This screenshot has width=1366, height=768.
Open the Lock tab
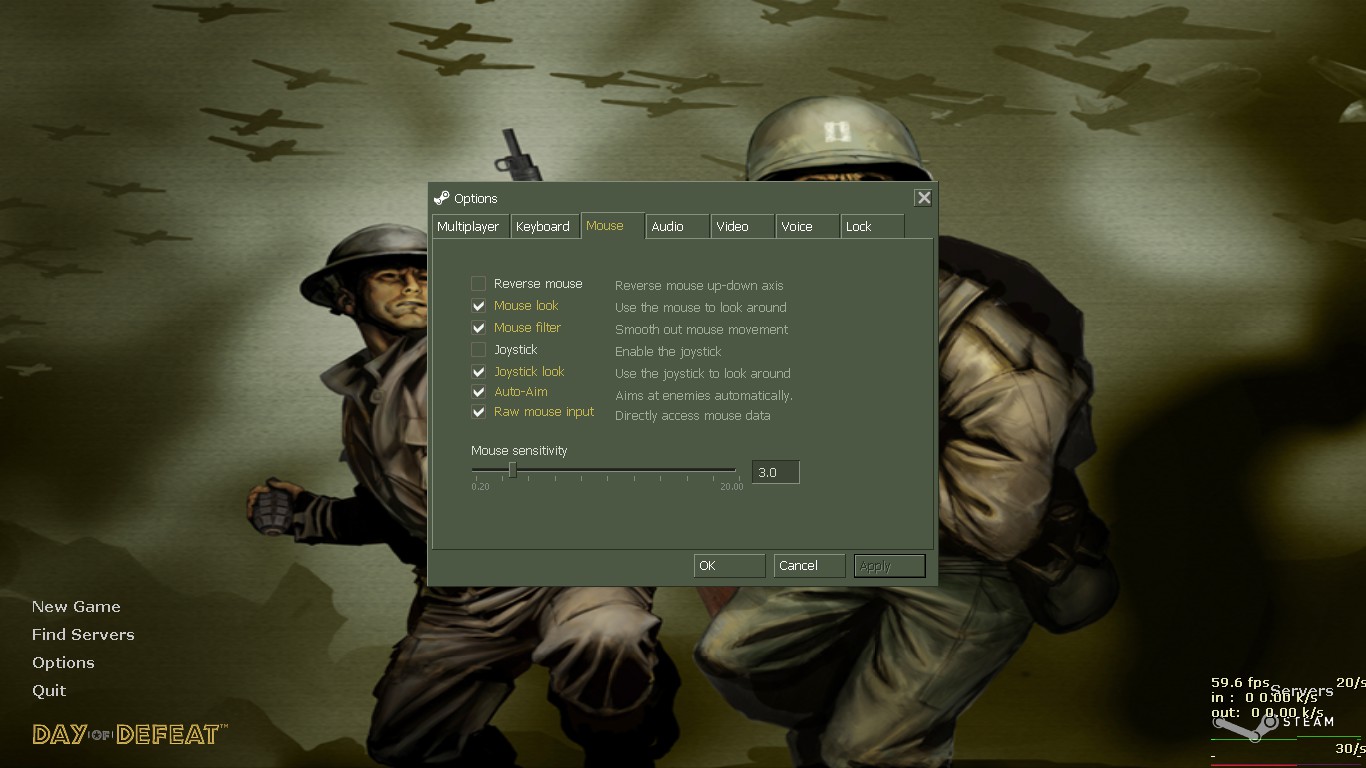click(872, 227)
